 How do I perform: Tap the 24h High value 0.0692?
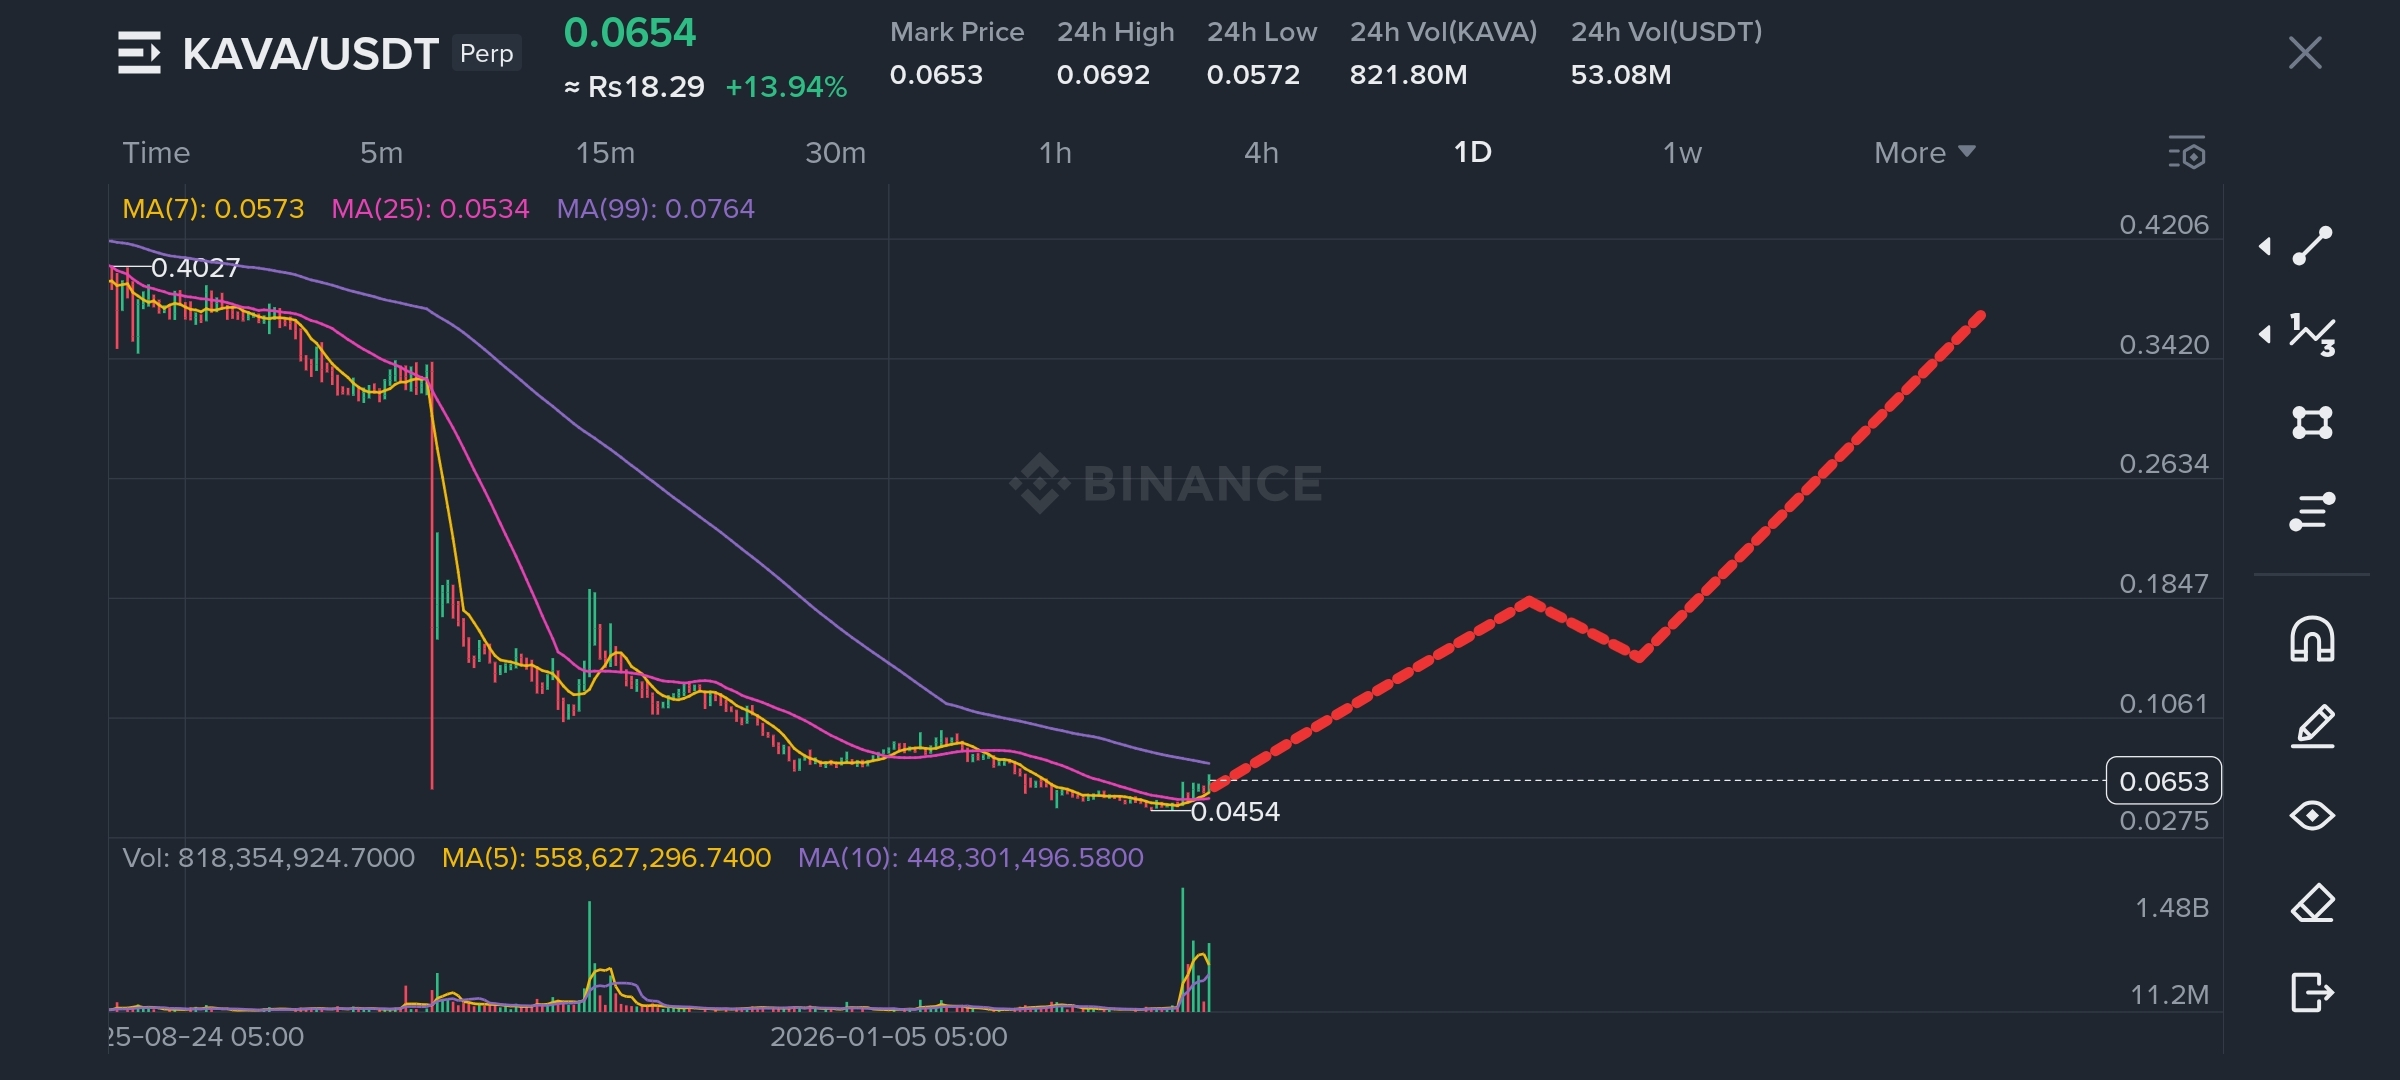(1103, 75)
